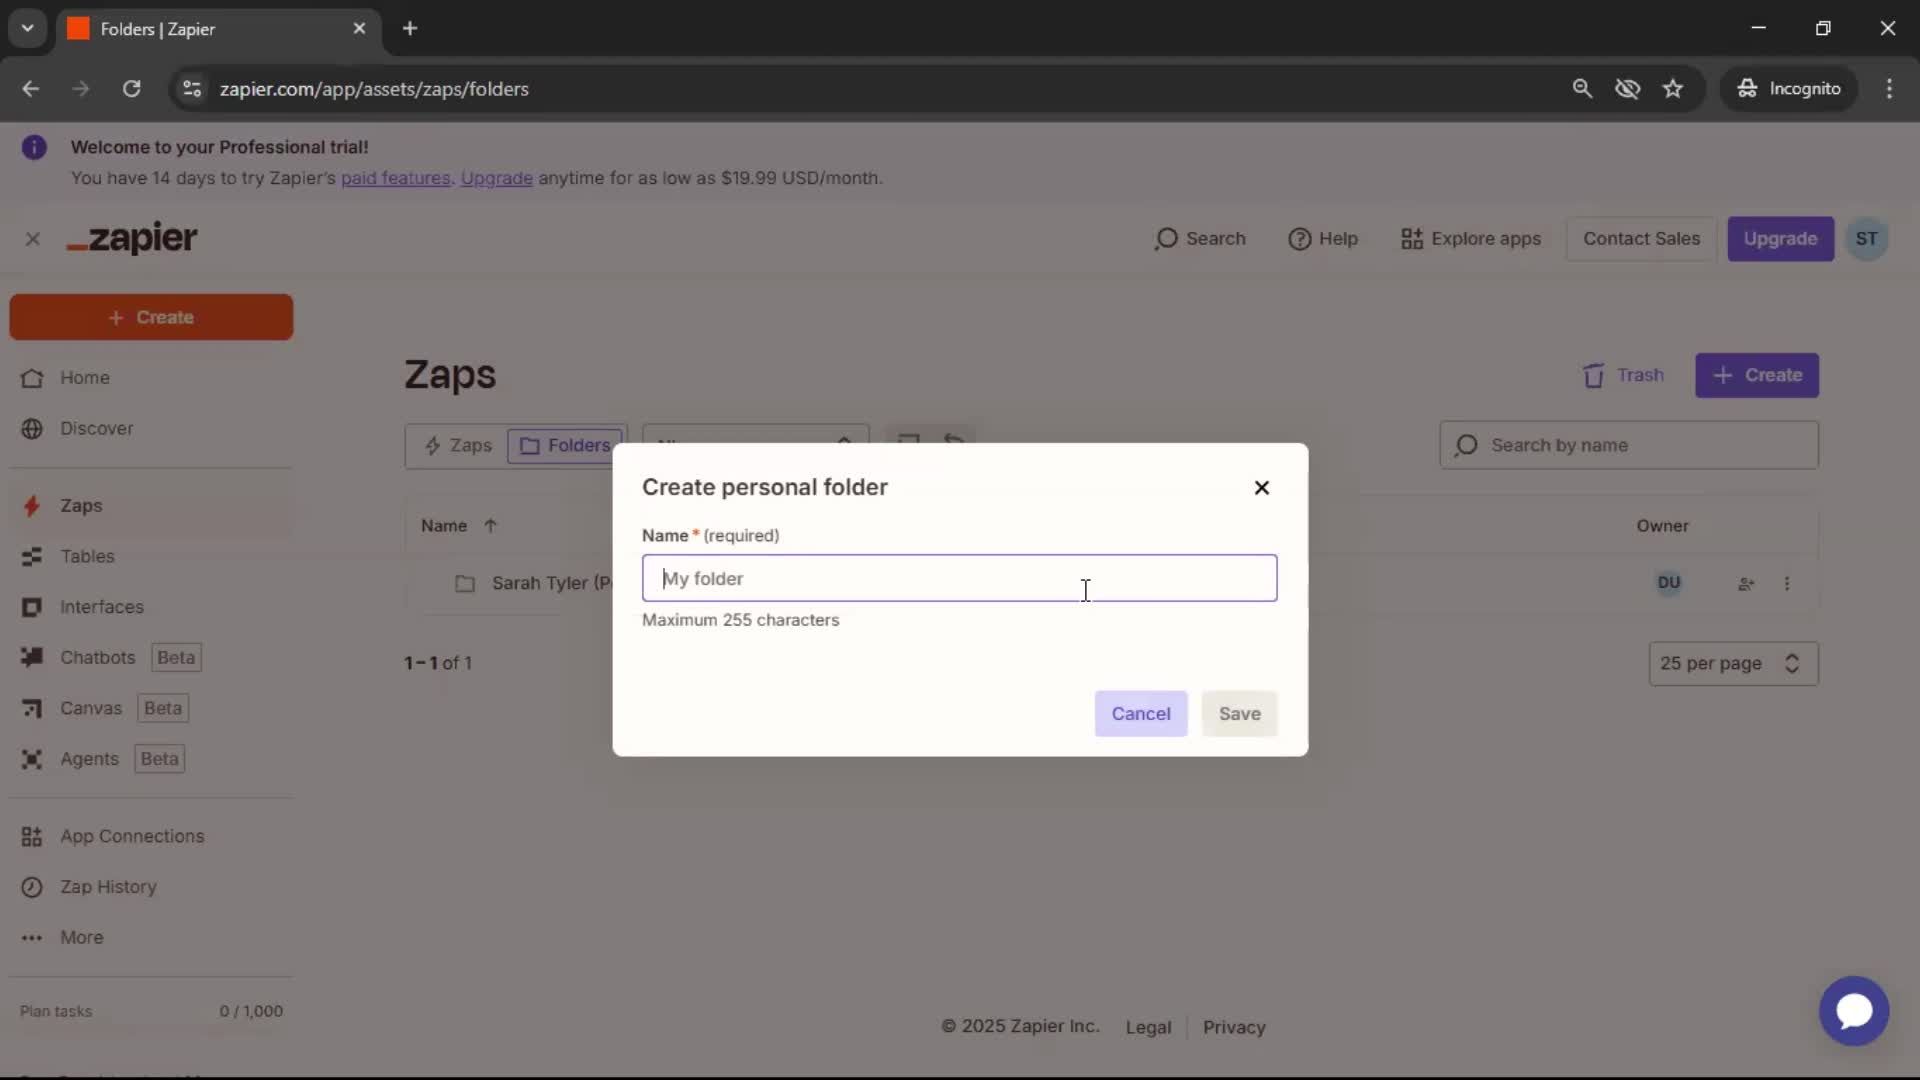The height and width of the screenshot is (1080, 1920).
Task: Click the orange Create button in sidebar
Action: point(151,317)
